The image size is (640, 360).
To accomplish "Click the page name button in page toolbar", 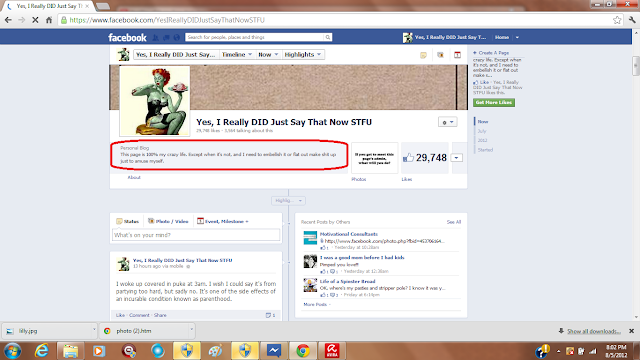I will (176, 55).
